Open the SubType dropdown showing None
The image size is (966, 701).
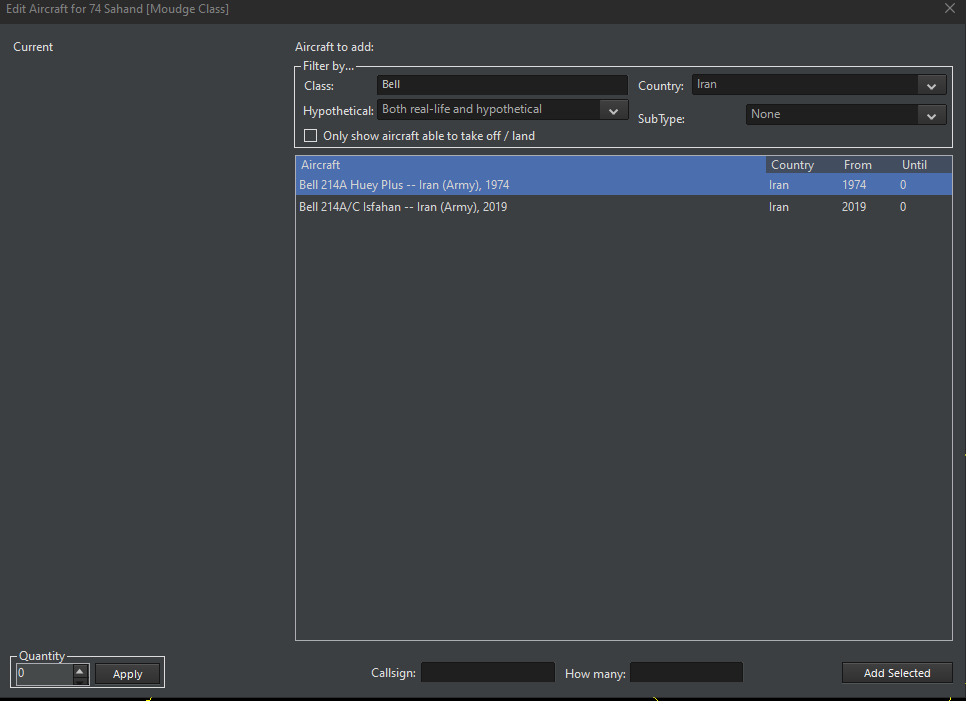pos(845,115)
